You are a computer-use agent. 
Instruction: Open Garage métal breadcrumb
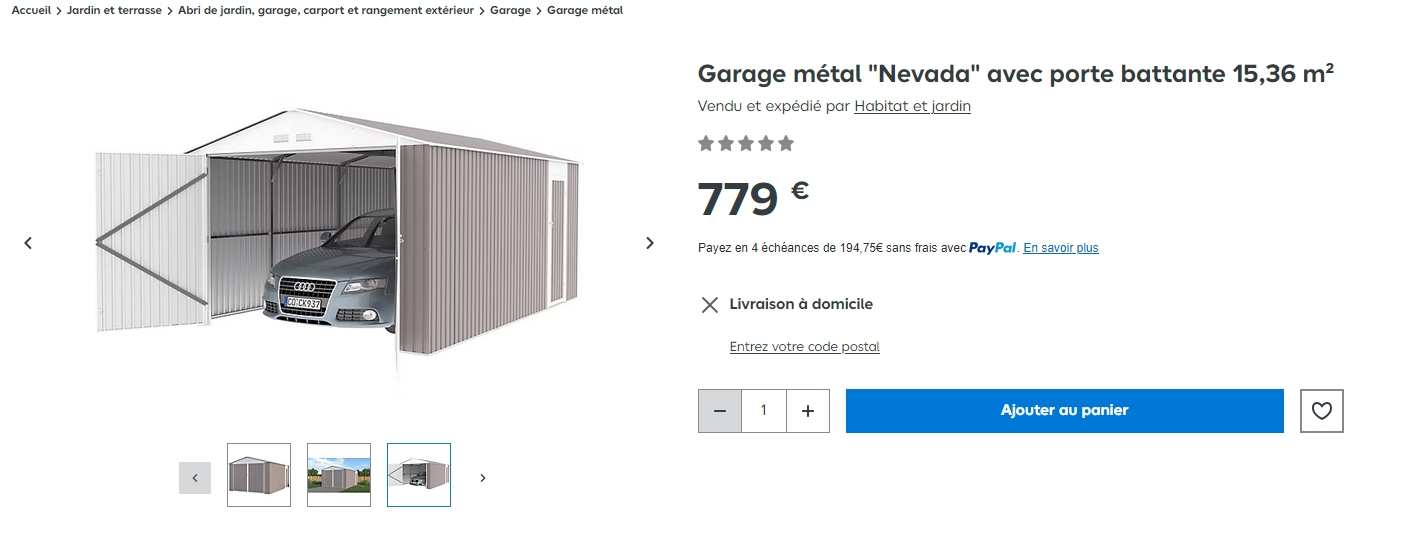(584, 10)
